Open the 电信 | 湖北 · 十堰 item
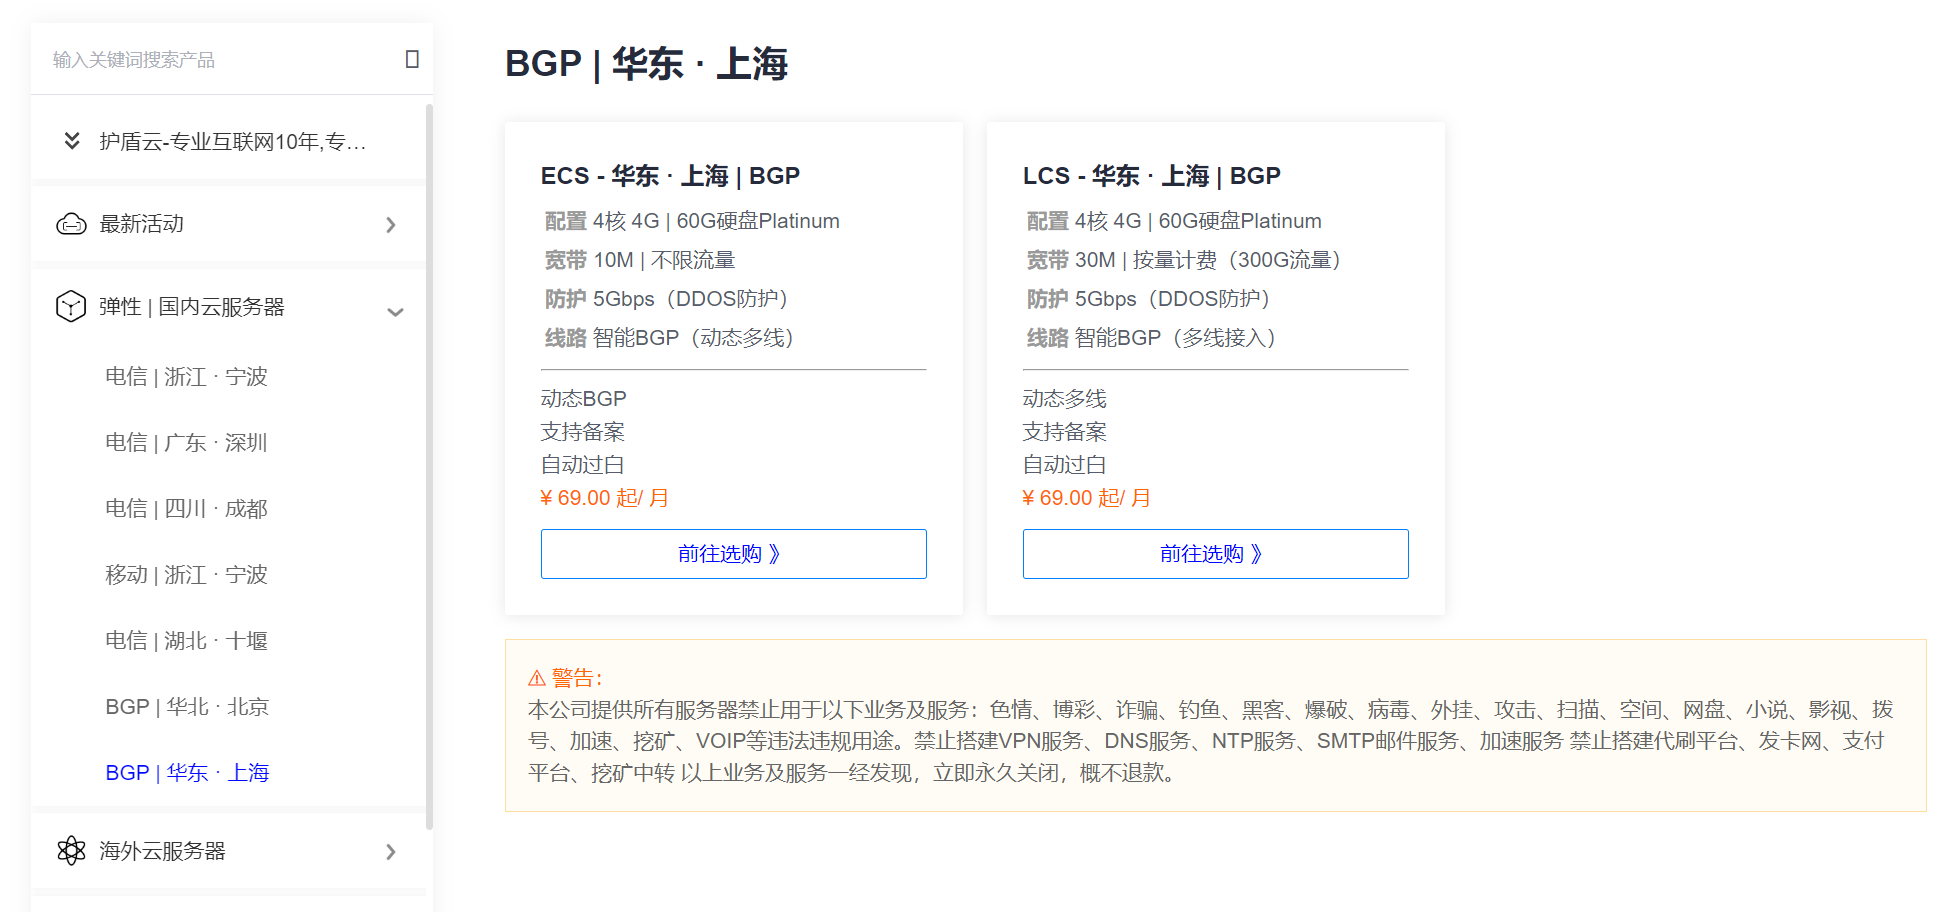The image size is (1937, 912). pyautogui.click(x=186, y=640)
